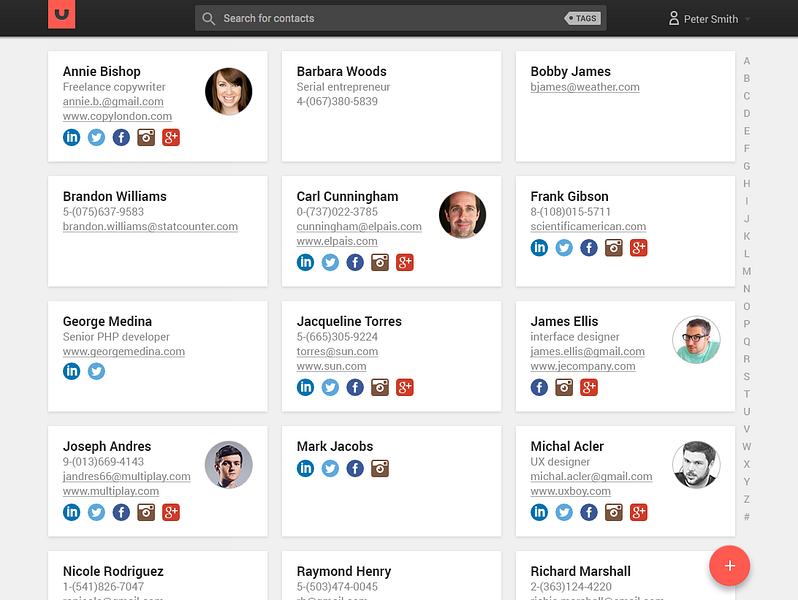Image resolution: width=798 pixels, height=600 pixels.
Task: Open James Ellis's Google Plus icon
Action: pyautogui.click(x=589, y=387)
